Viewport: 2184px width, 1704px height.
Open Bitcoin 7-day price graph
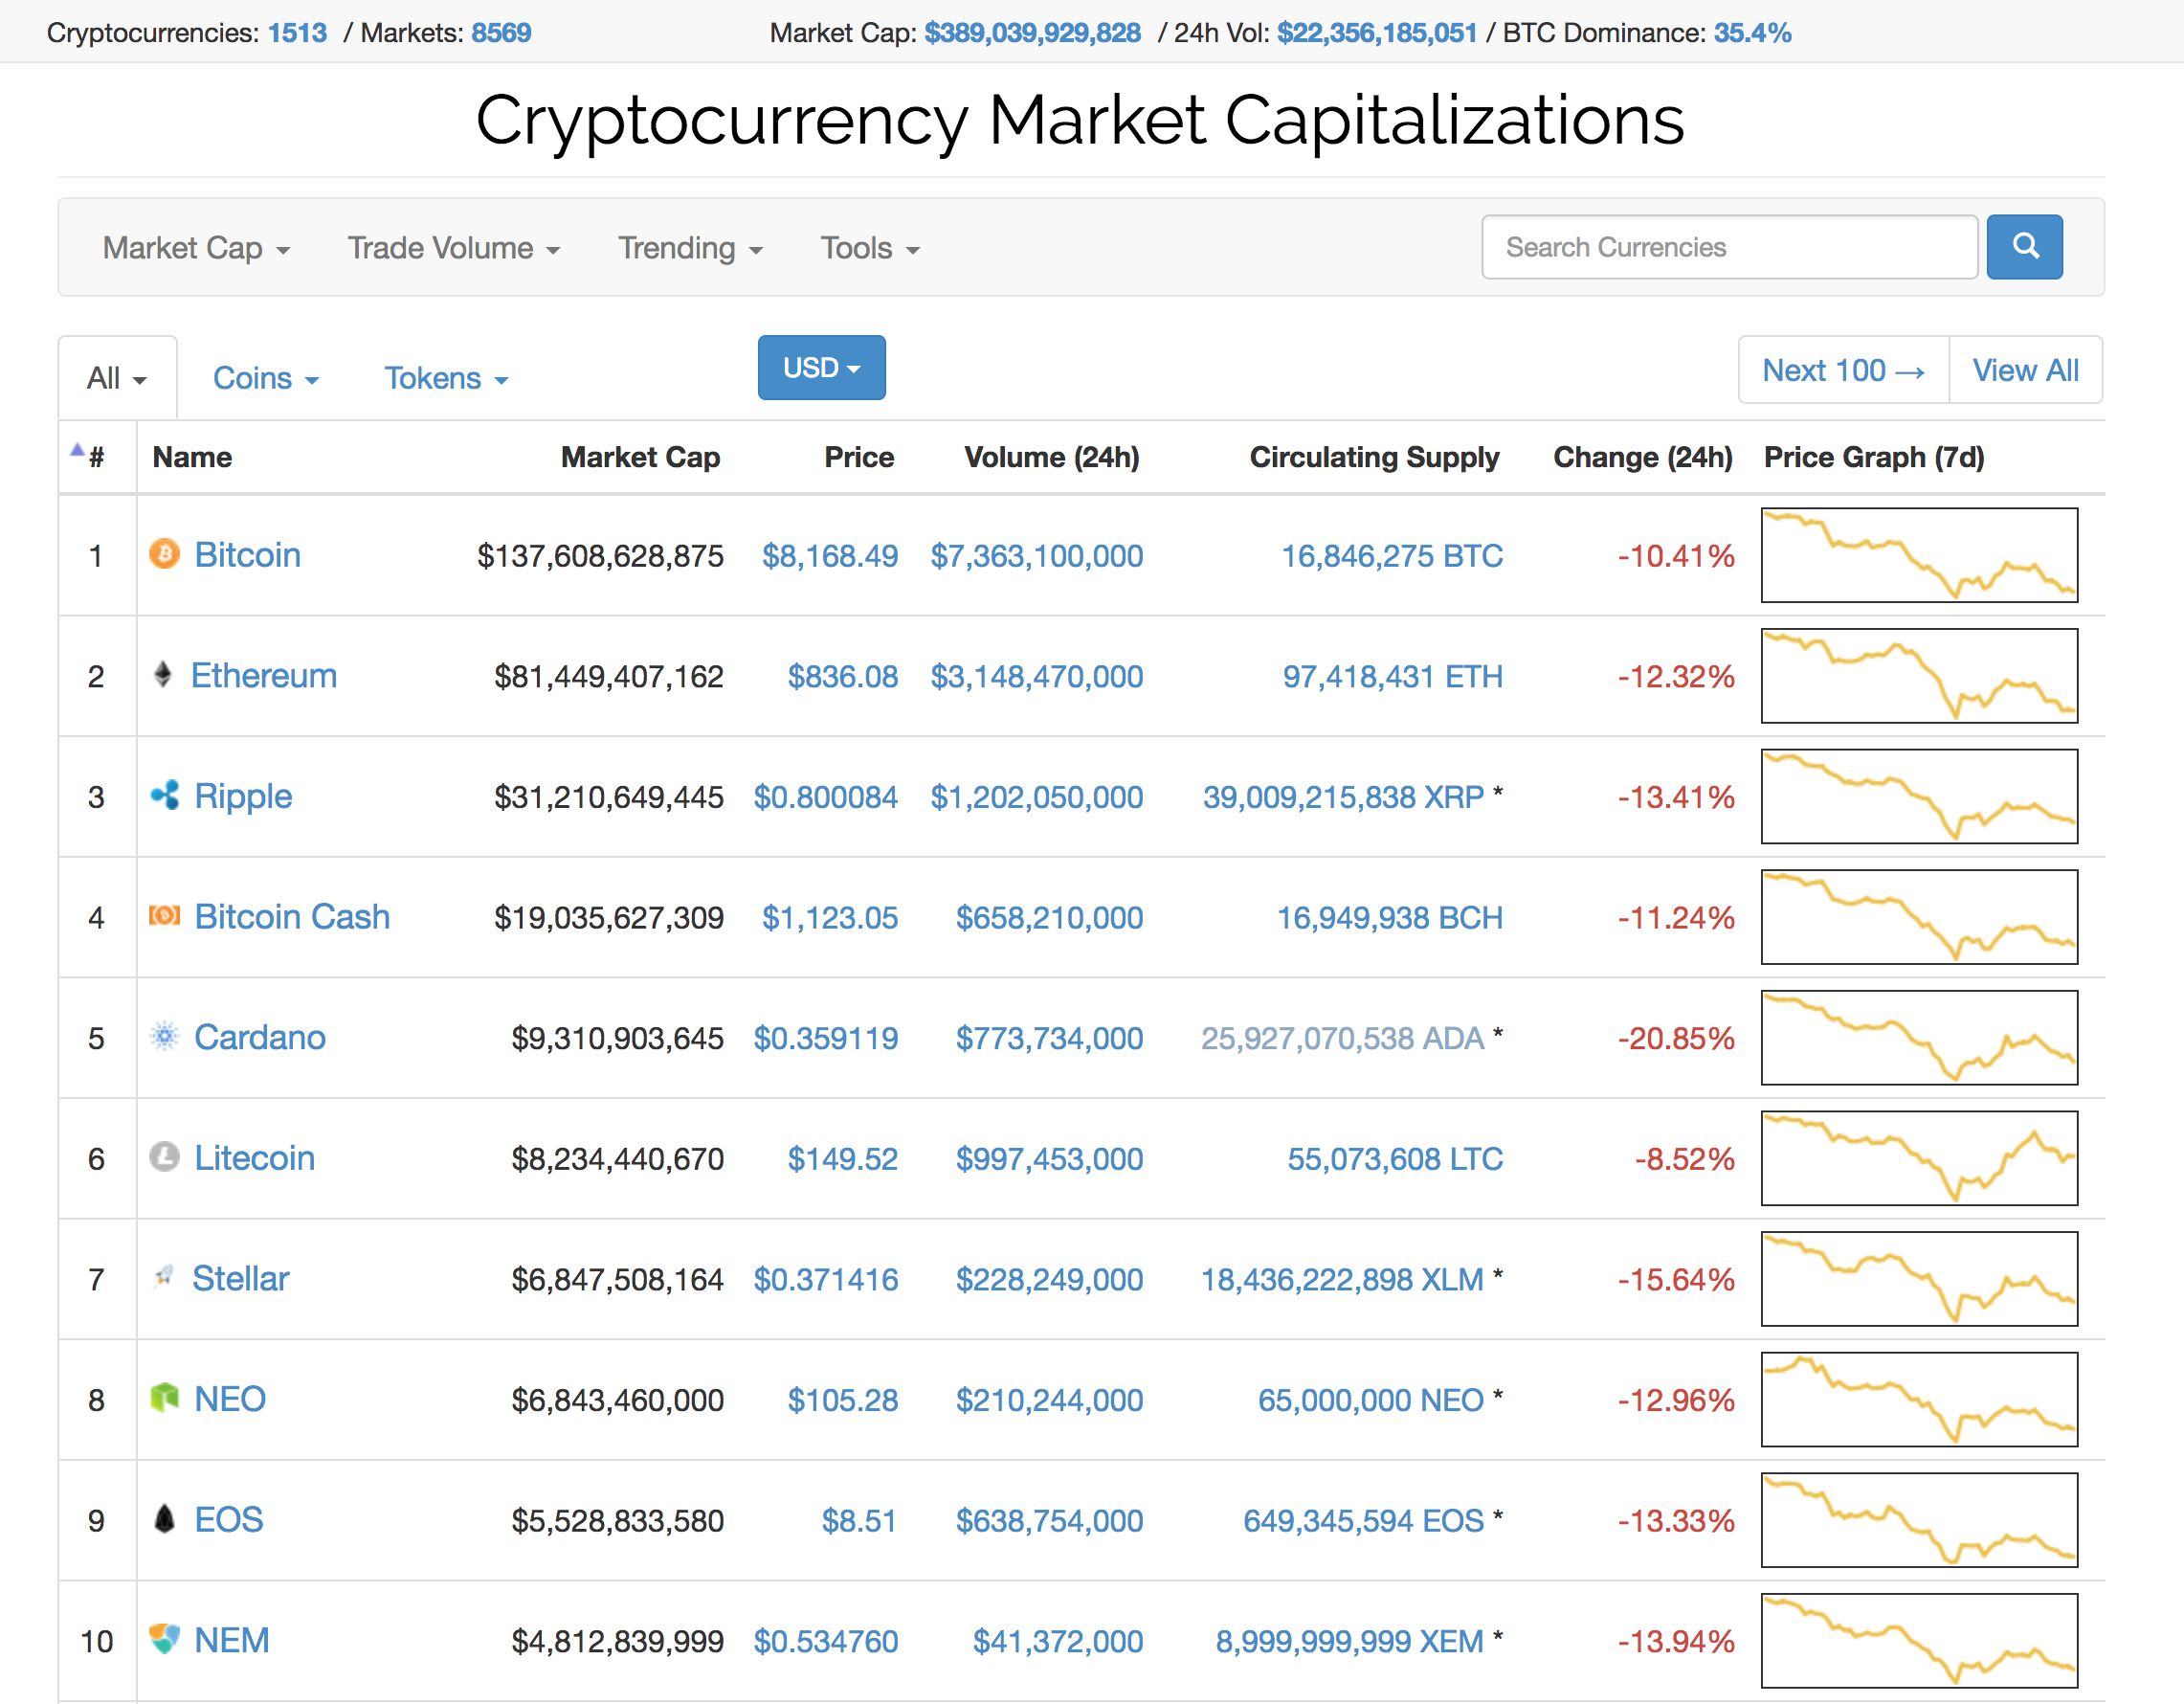[1918, 555]
